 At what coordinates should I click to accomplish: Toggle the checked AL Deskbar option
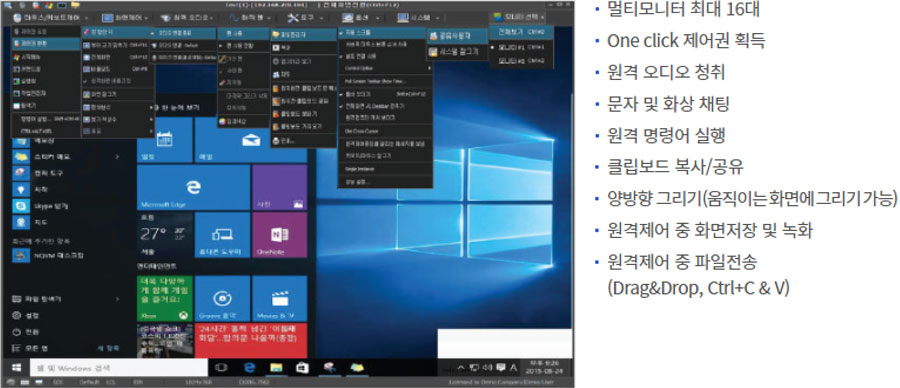point(385,106)
